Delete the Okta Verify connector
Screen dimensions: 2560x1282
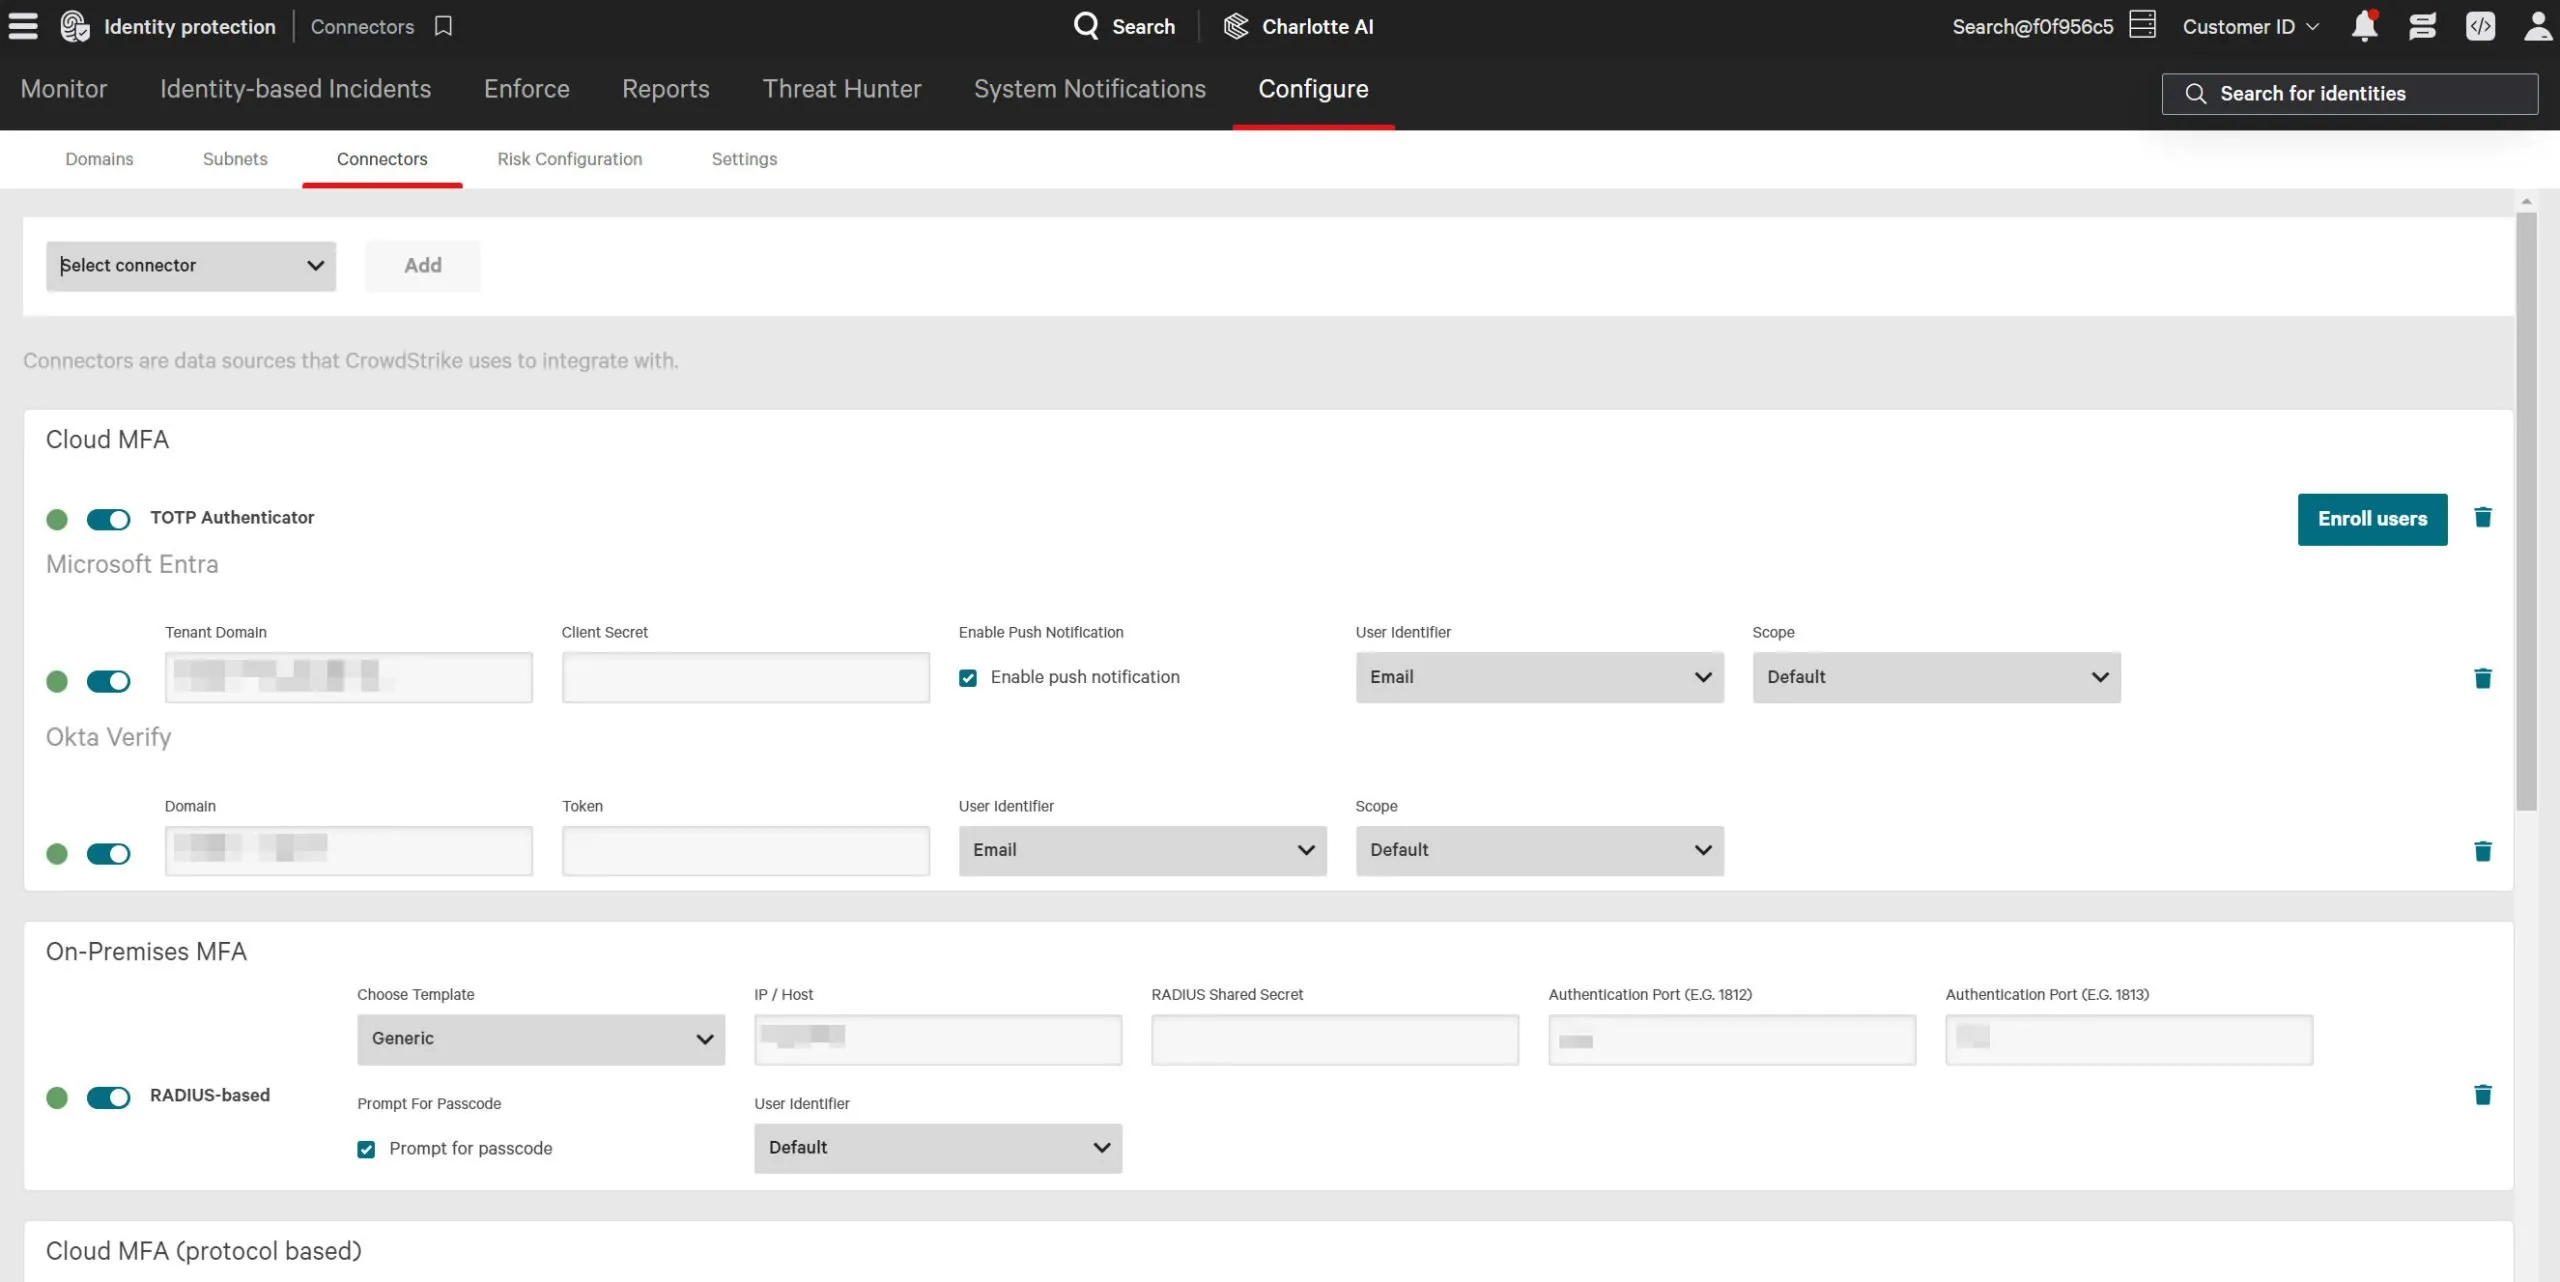click(x=2482, y=851)
